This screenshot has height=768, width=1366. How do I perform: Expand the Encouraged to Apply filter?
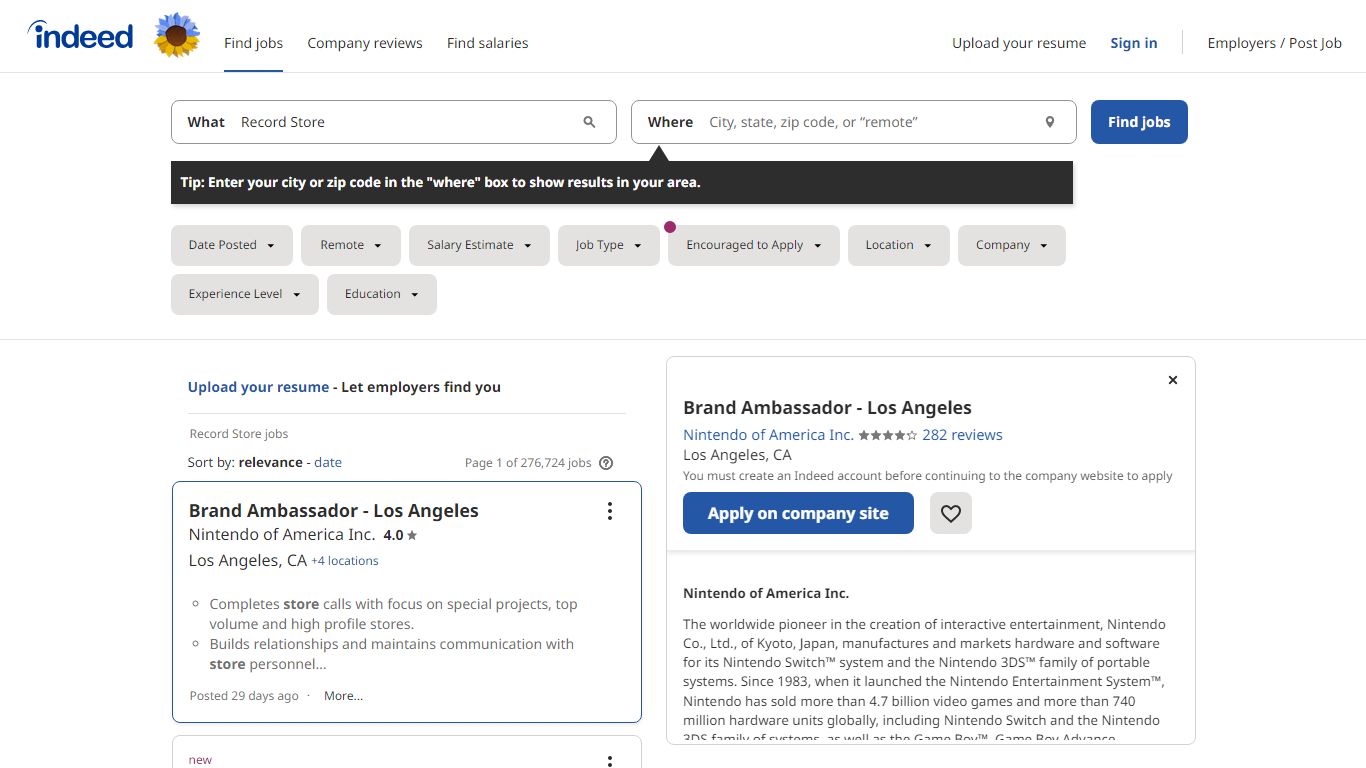[754, 245]
